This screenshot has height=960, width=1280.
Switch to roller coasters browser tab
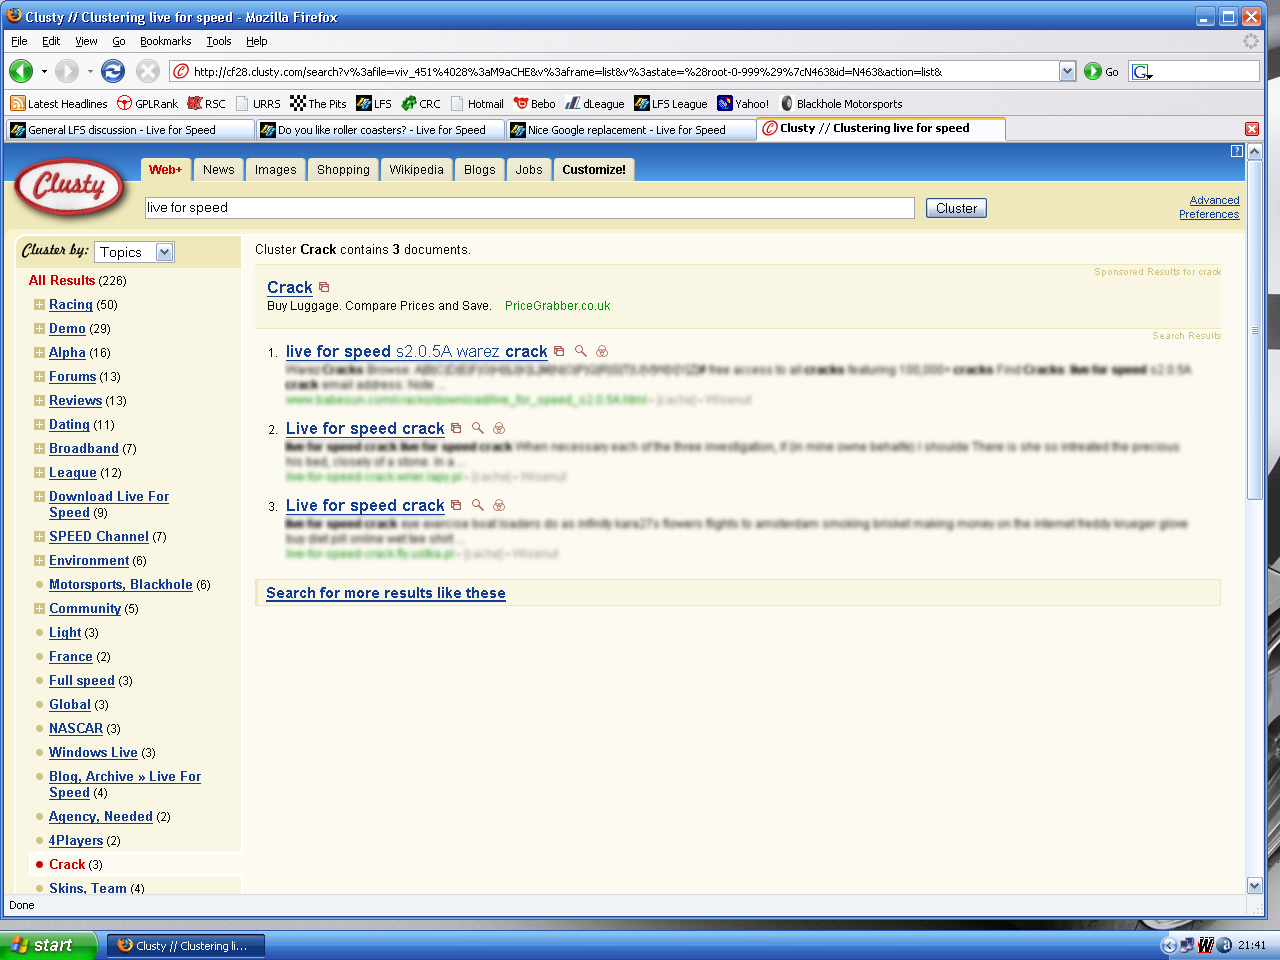[x=380, y=130]
